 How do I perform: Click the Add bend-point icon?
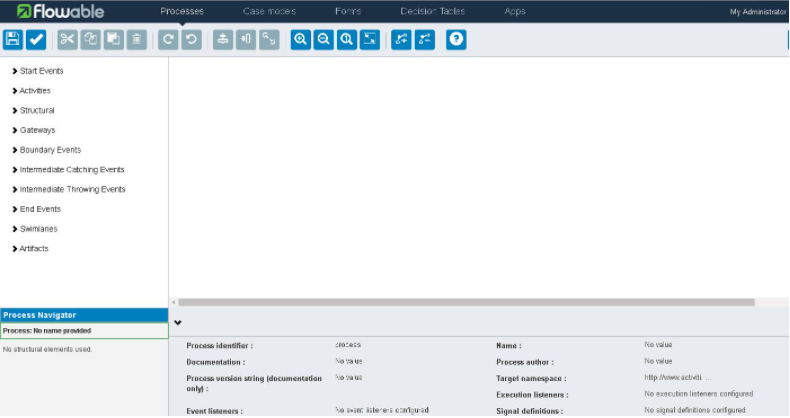coord(402,39)
